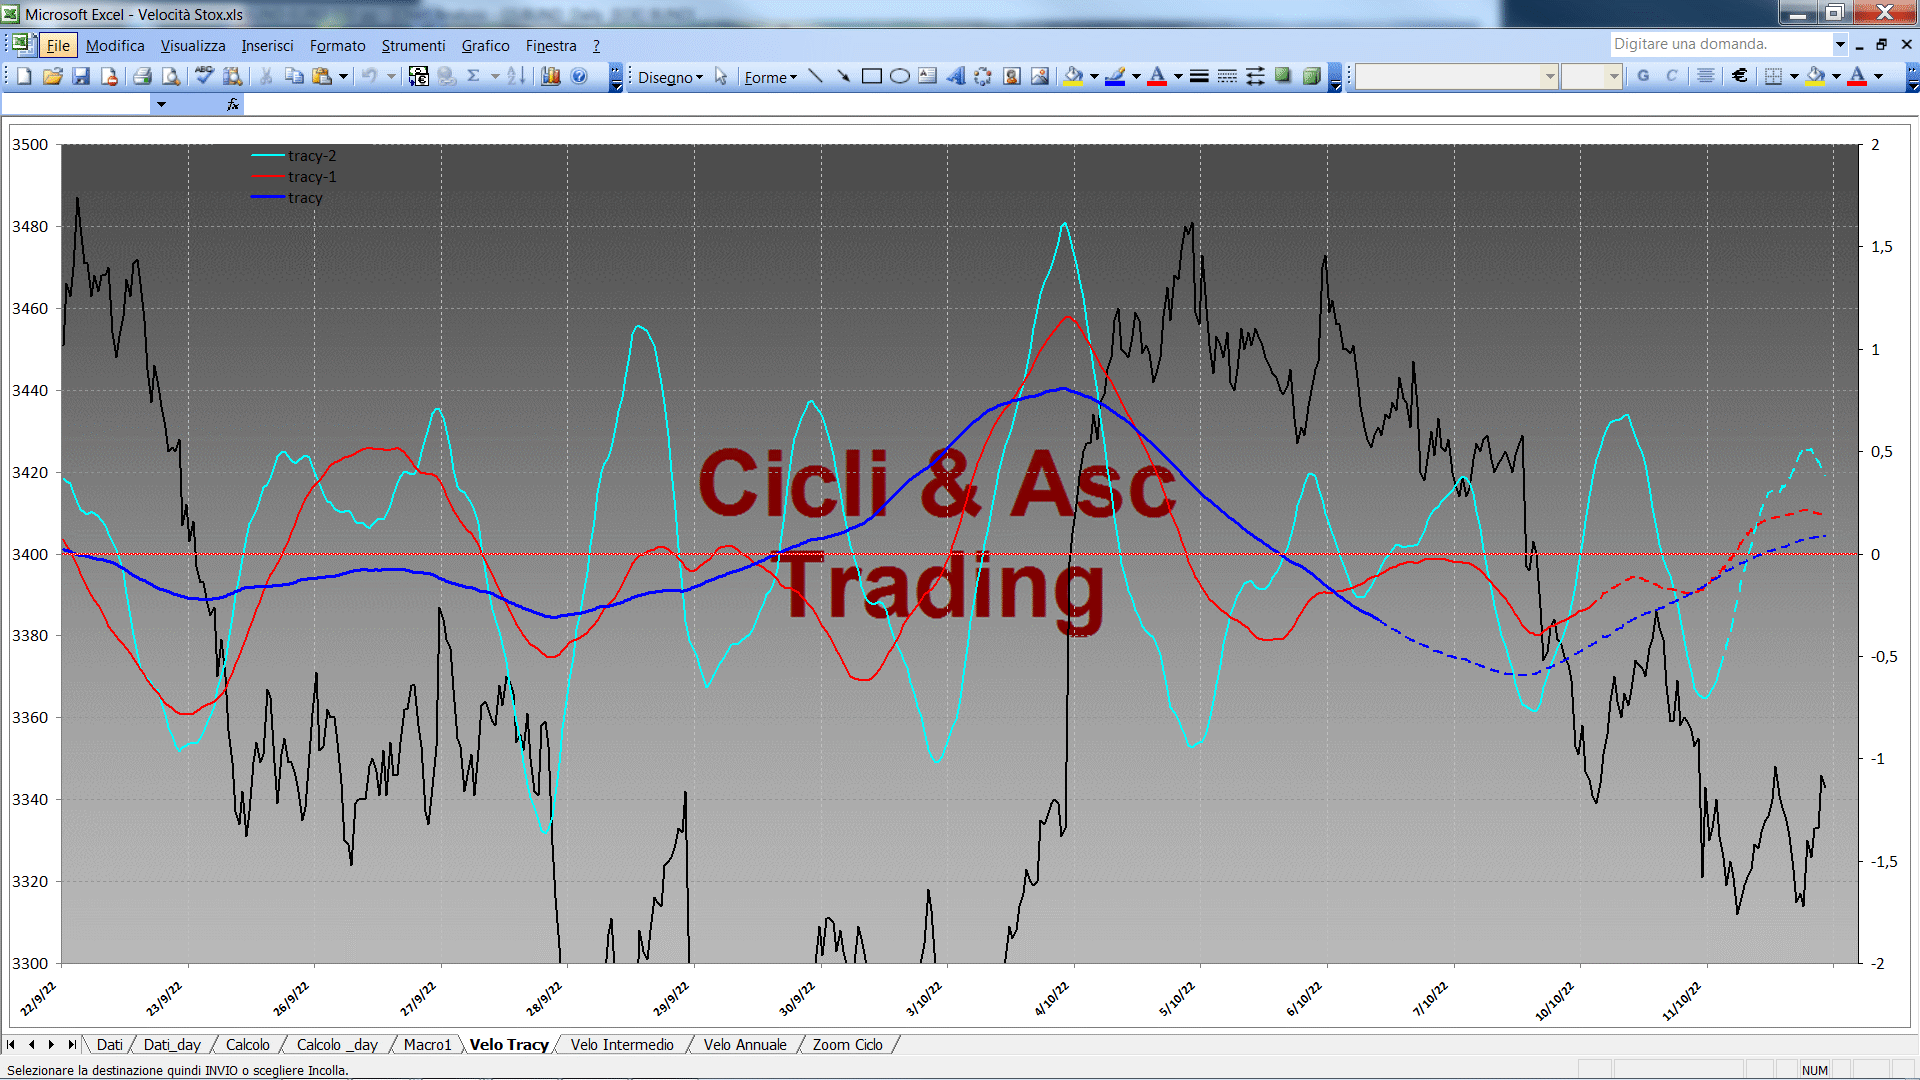The image size is (1920, 1080).
Task: Click the Insert Clip Art icon
Action: 1012,76
